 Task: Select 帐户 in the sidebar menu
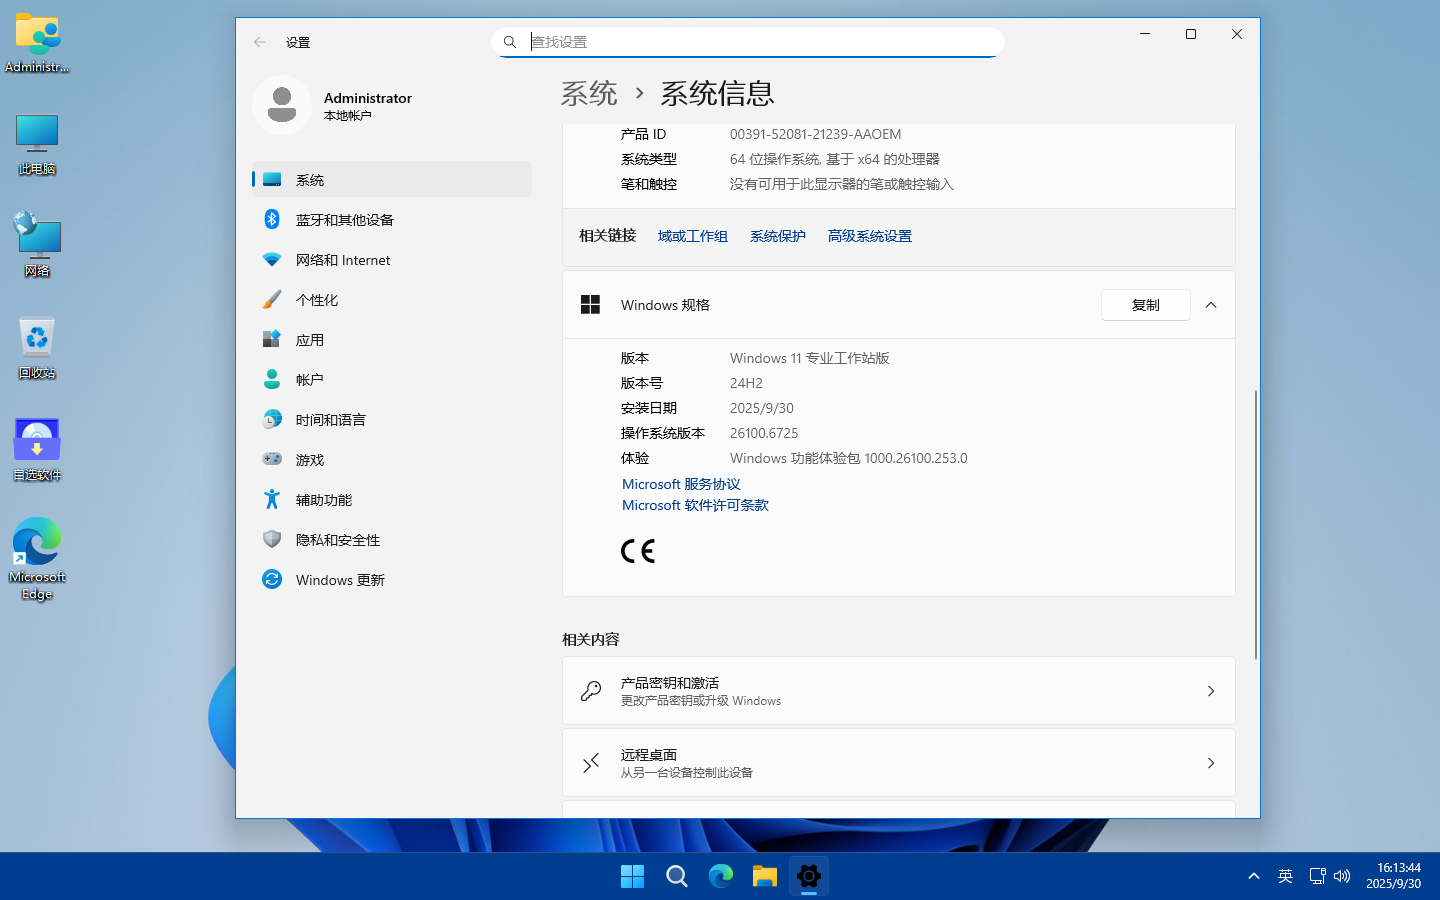tap(310, 380)
